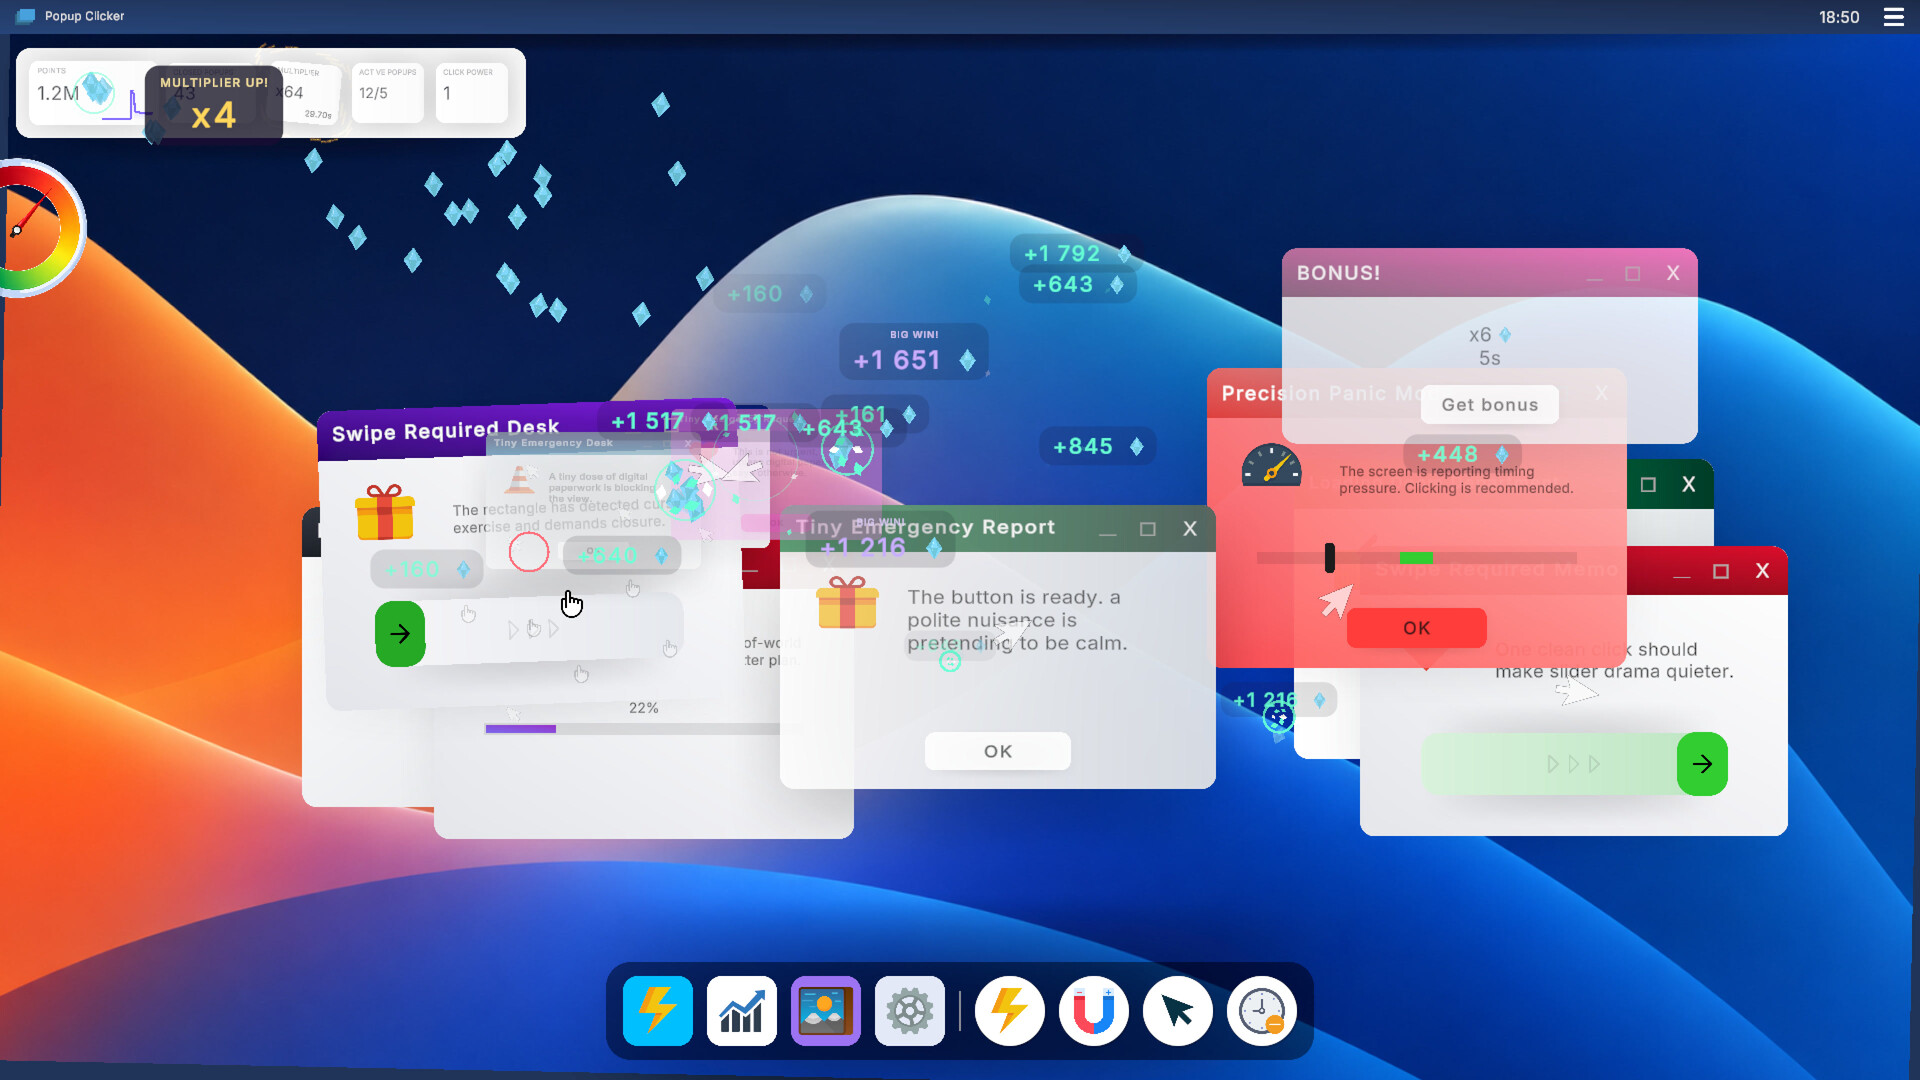
Task: Click the red OK button in Precision Panic
Action: (x=1416, y=628)
